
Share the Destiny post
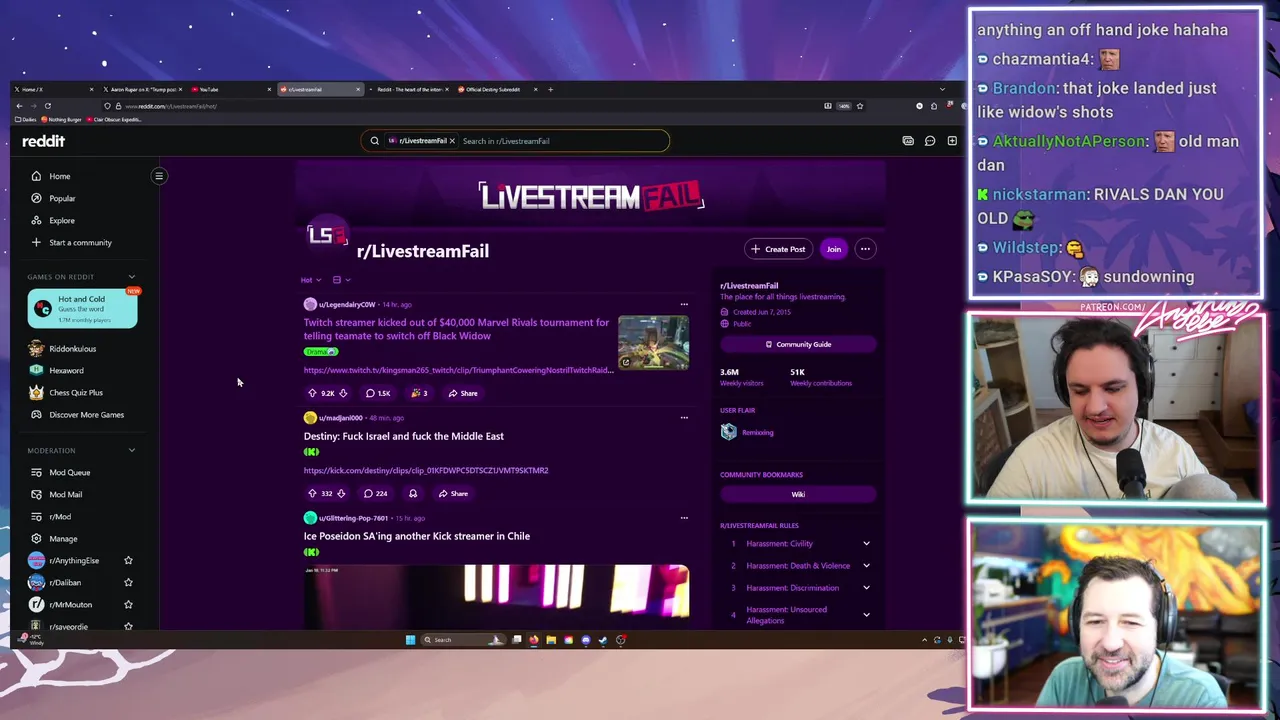pos(453,493)
